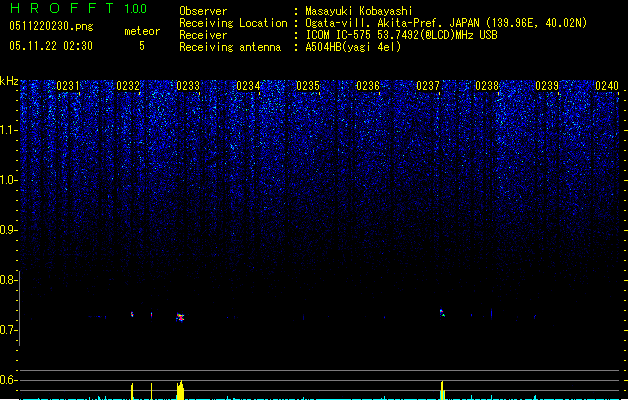Click the 0239 time marker
629x400 pixels.
point(547,86)
